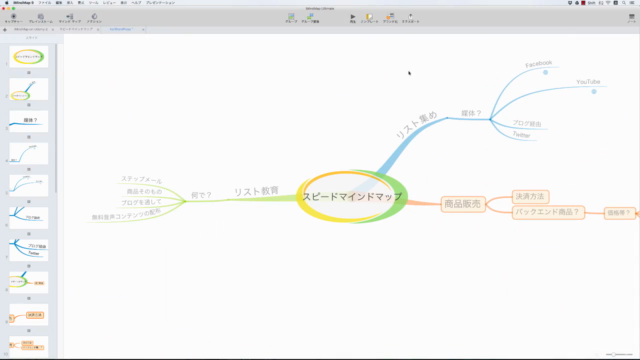Select the バックエンド商品？ box

coord(548,212)
